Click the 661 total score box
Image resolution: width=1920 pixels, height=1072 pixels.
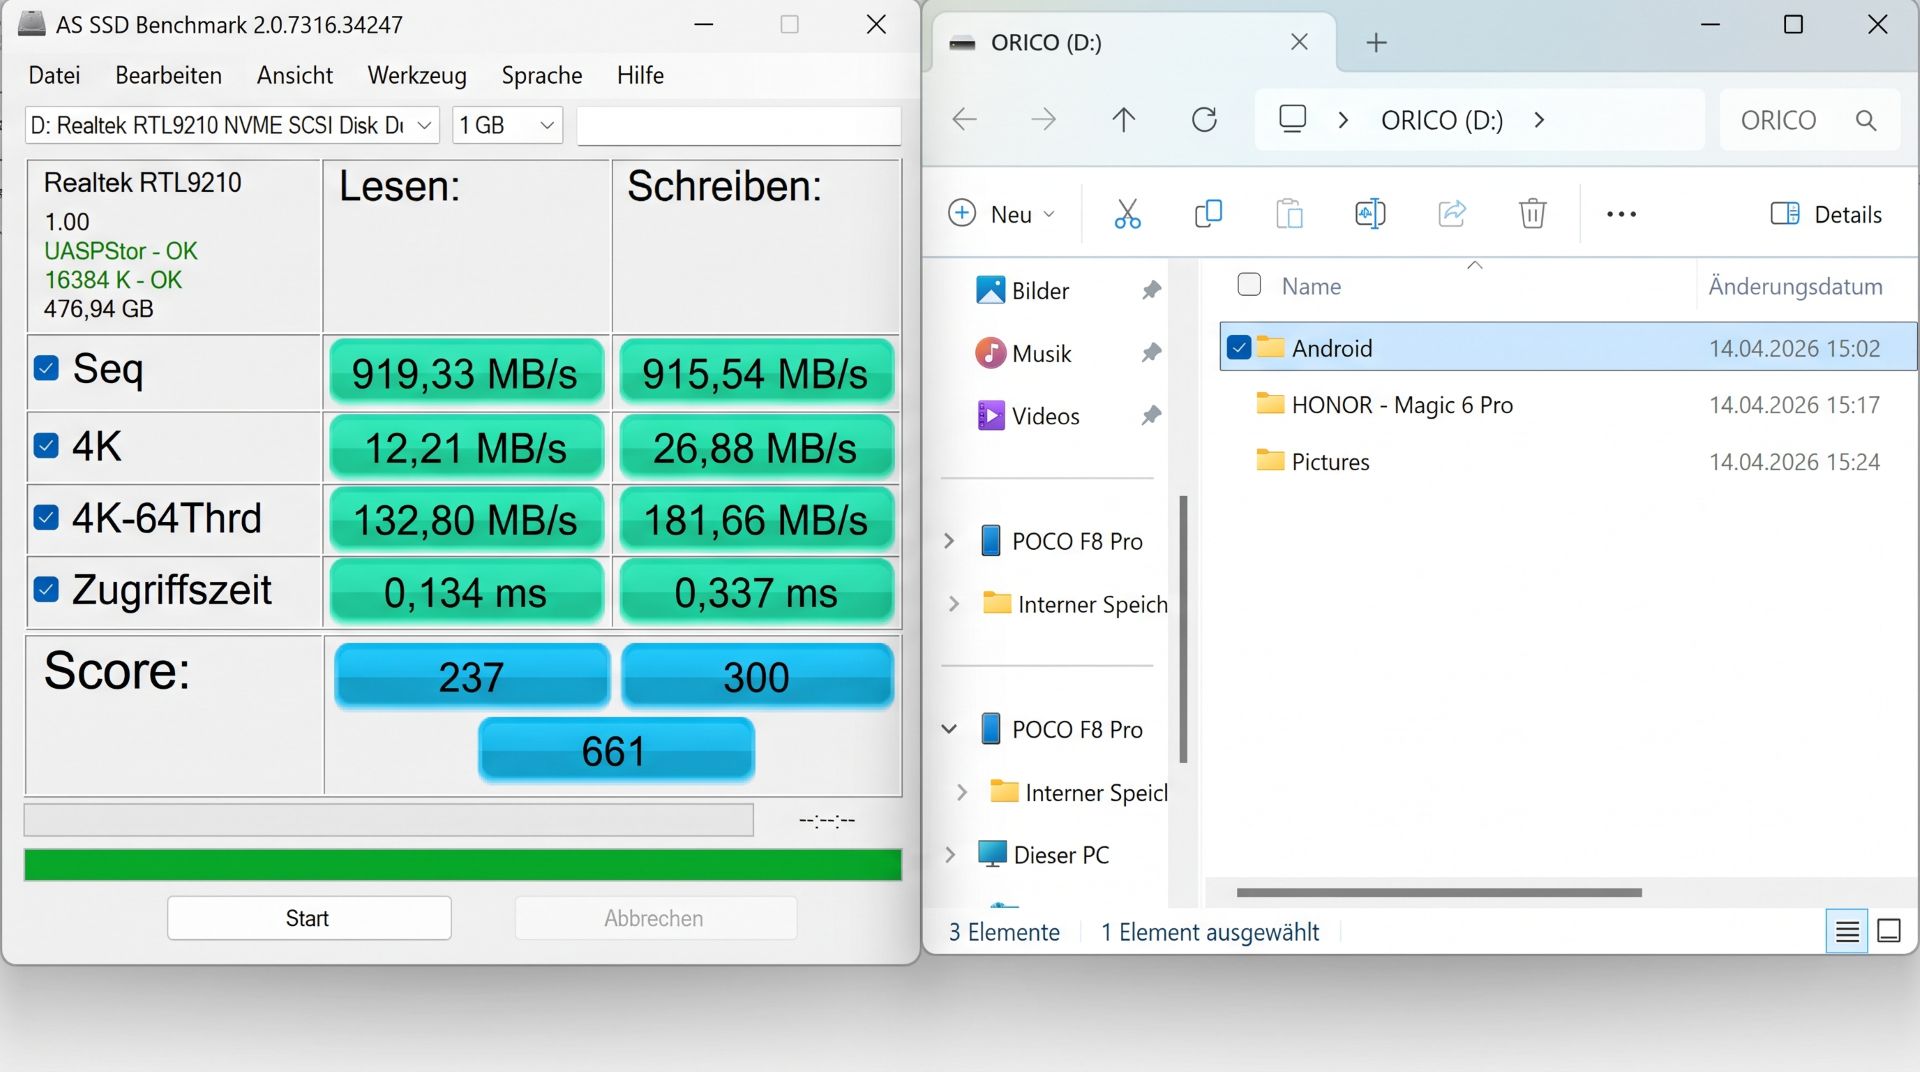click(x=616, y=750)
